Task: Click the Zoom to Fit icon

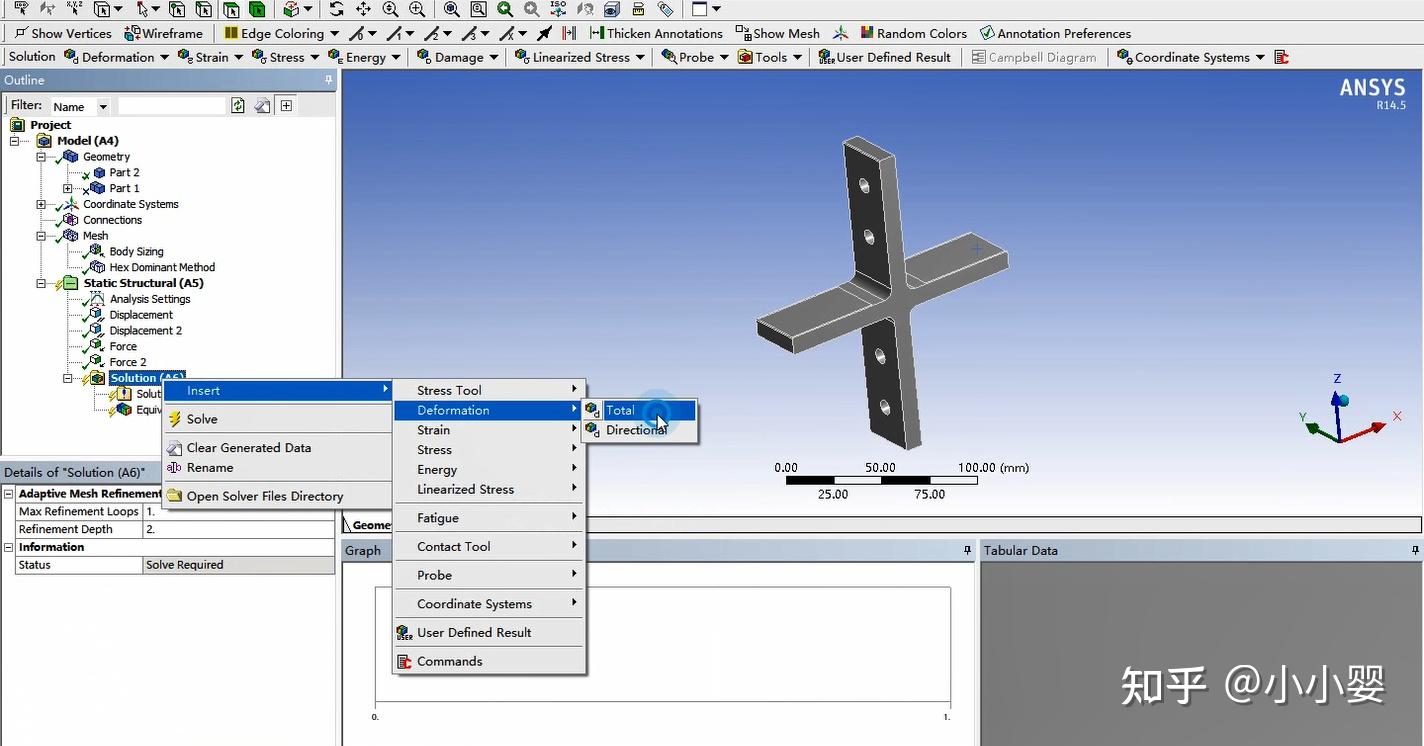Action: tap(451, 9)
